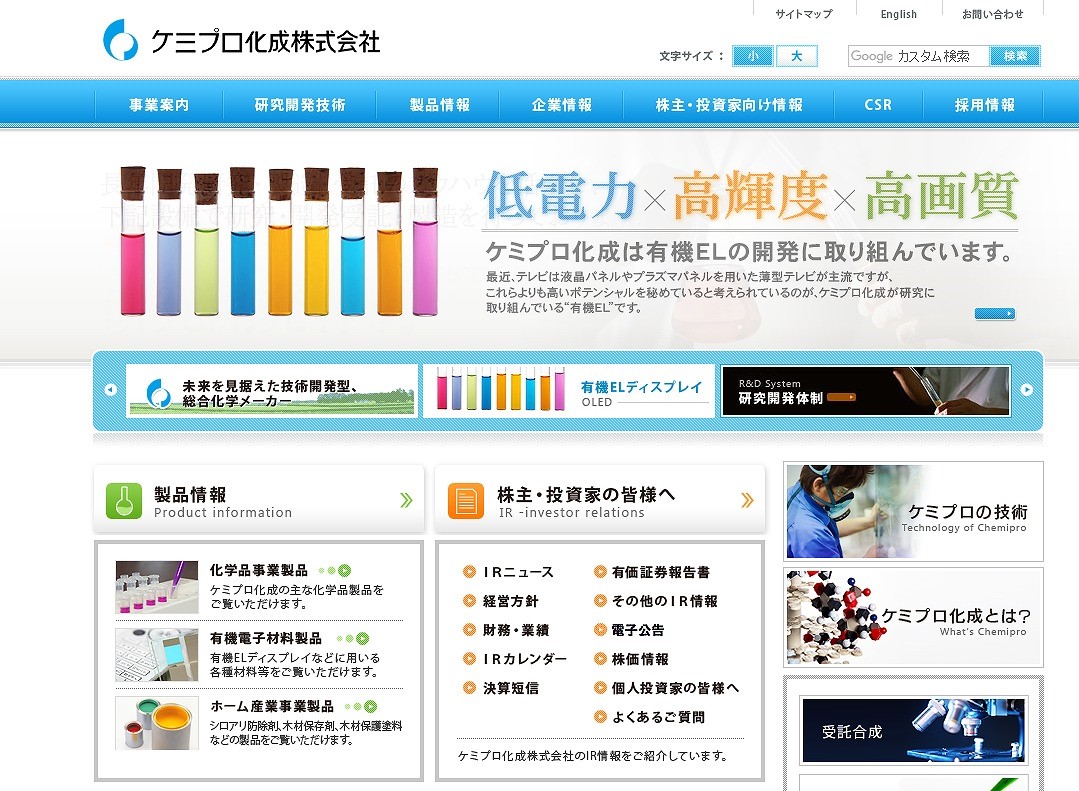Click the orange bullet icon beside 経営方針
The image size is (1079, 791).
[469, 600]
